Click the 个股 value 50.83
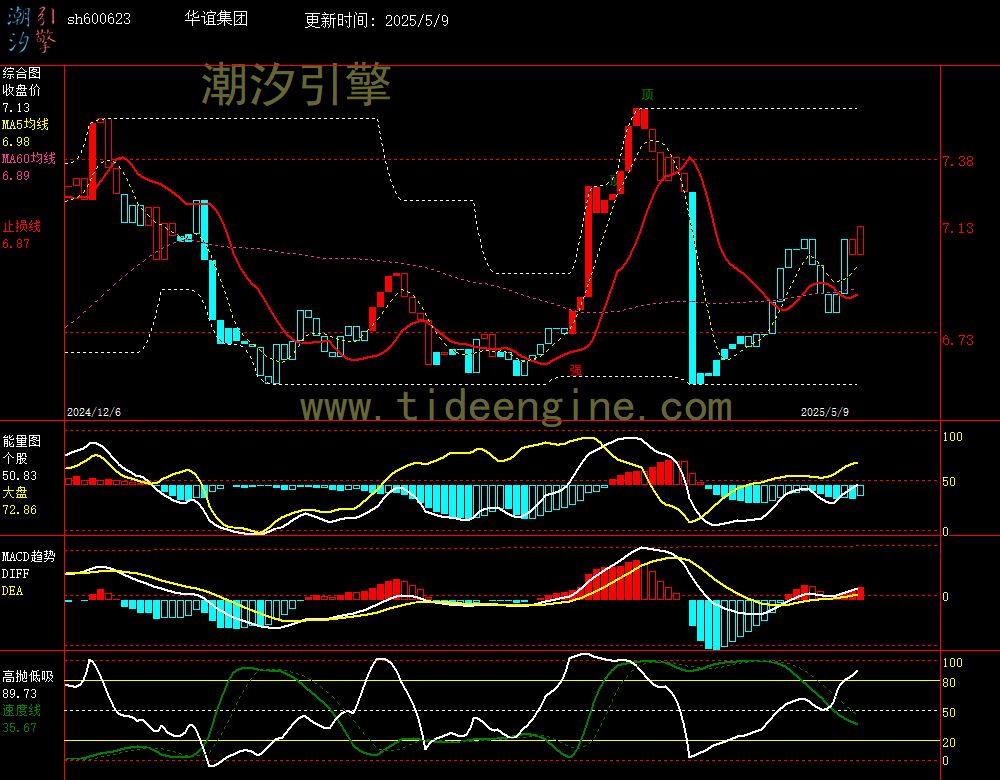Viewport: 1000px width, 780px height. (x=19, y=476)
